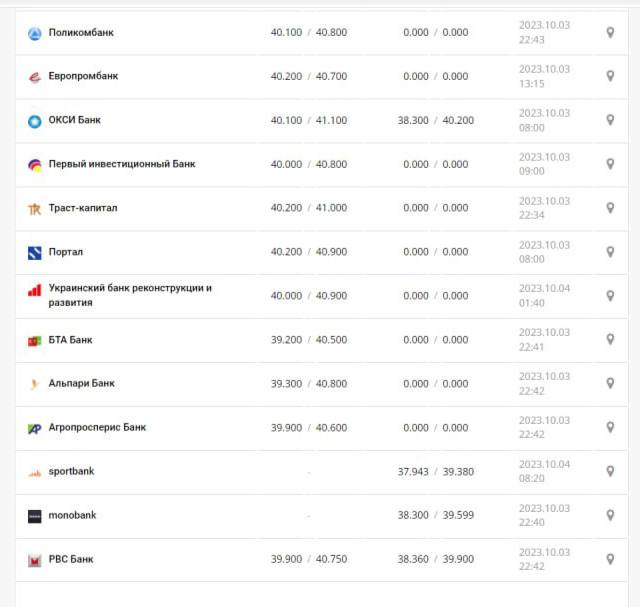Viewport: 640px width, 607px height.
Task: Show БТА Банк branch location pin
Action: click(x=610, y=340)
